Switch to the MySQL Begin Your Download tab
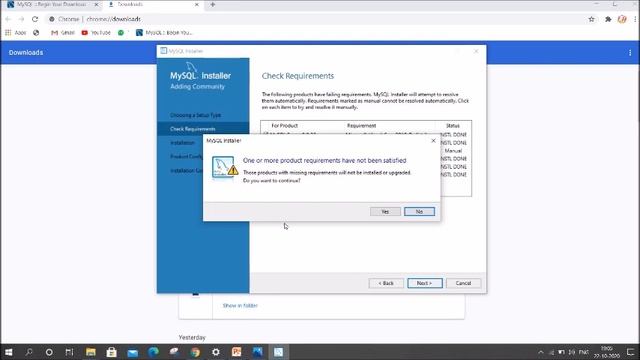The width and height of the screenshot is (640, 360). point(52,4)
